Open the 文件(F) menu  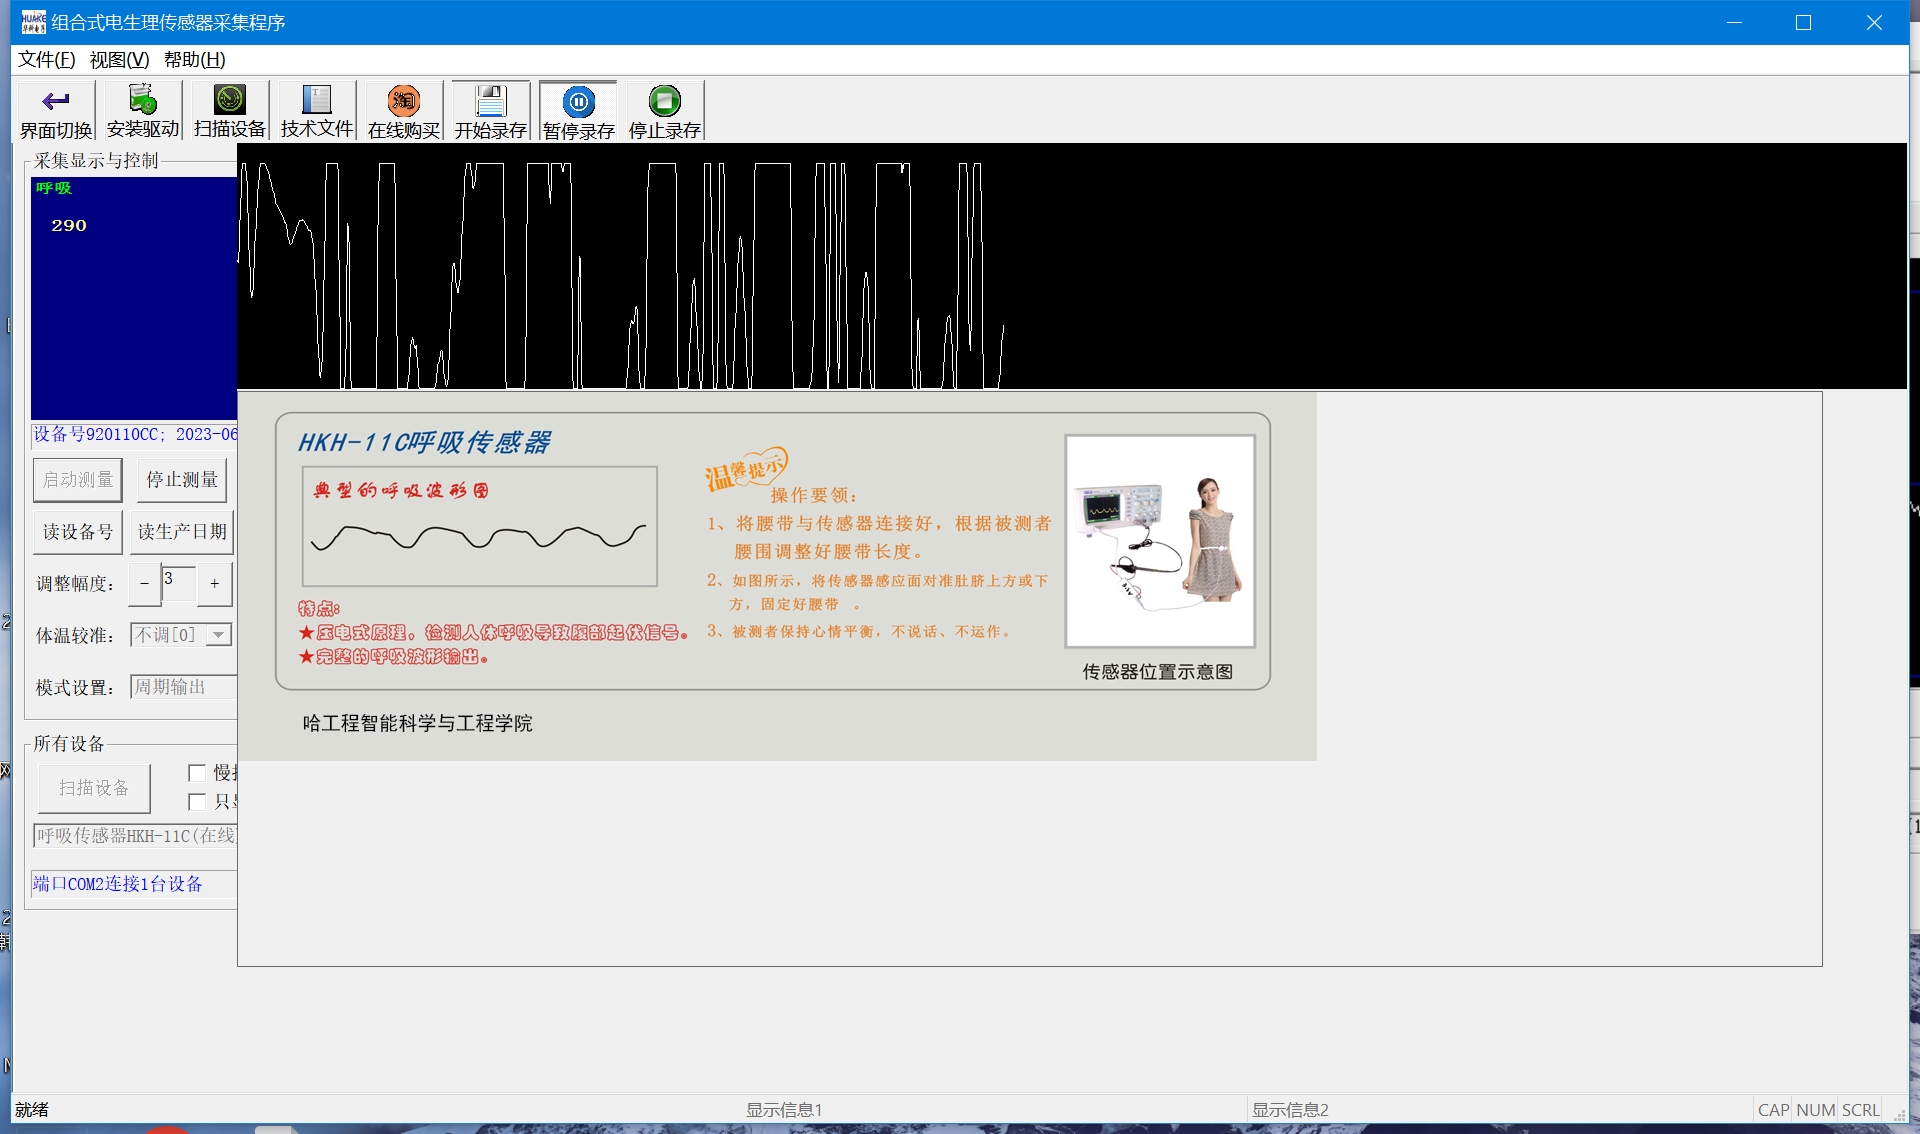(x=46, y=60)
